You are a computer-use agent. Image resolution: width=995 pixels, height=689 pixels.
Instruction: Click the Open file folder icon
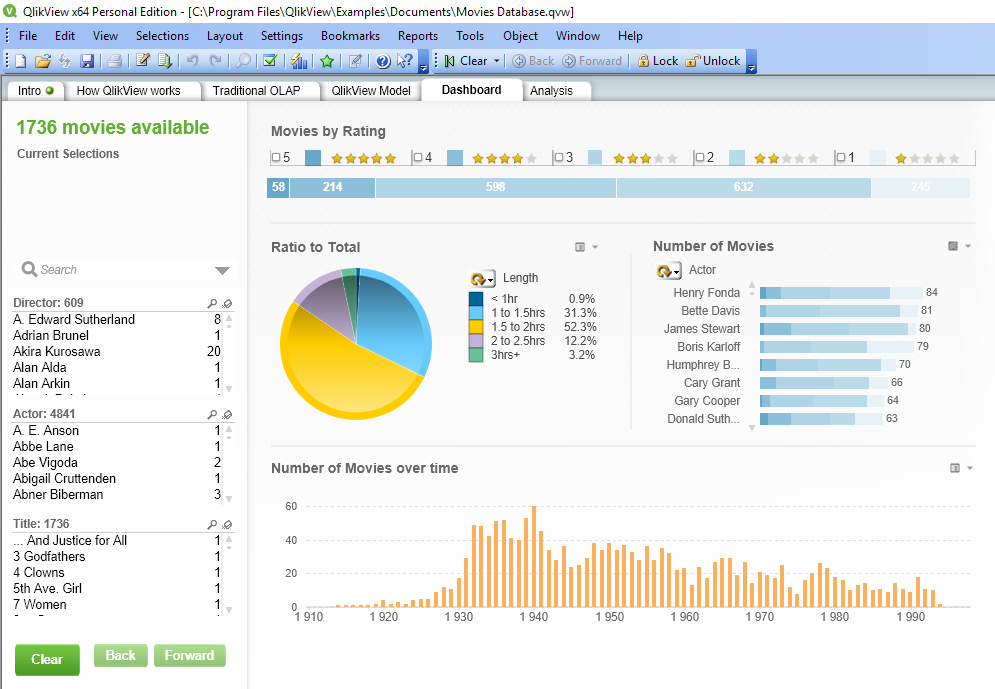click(x=43, y=61)
